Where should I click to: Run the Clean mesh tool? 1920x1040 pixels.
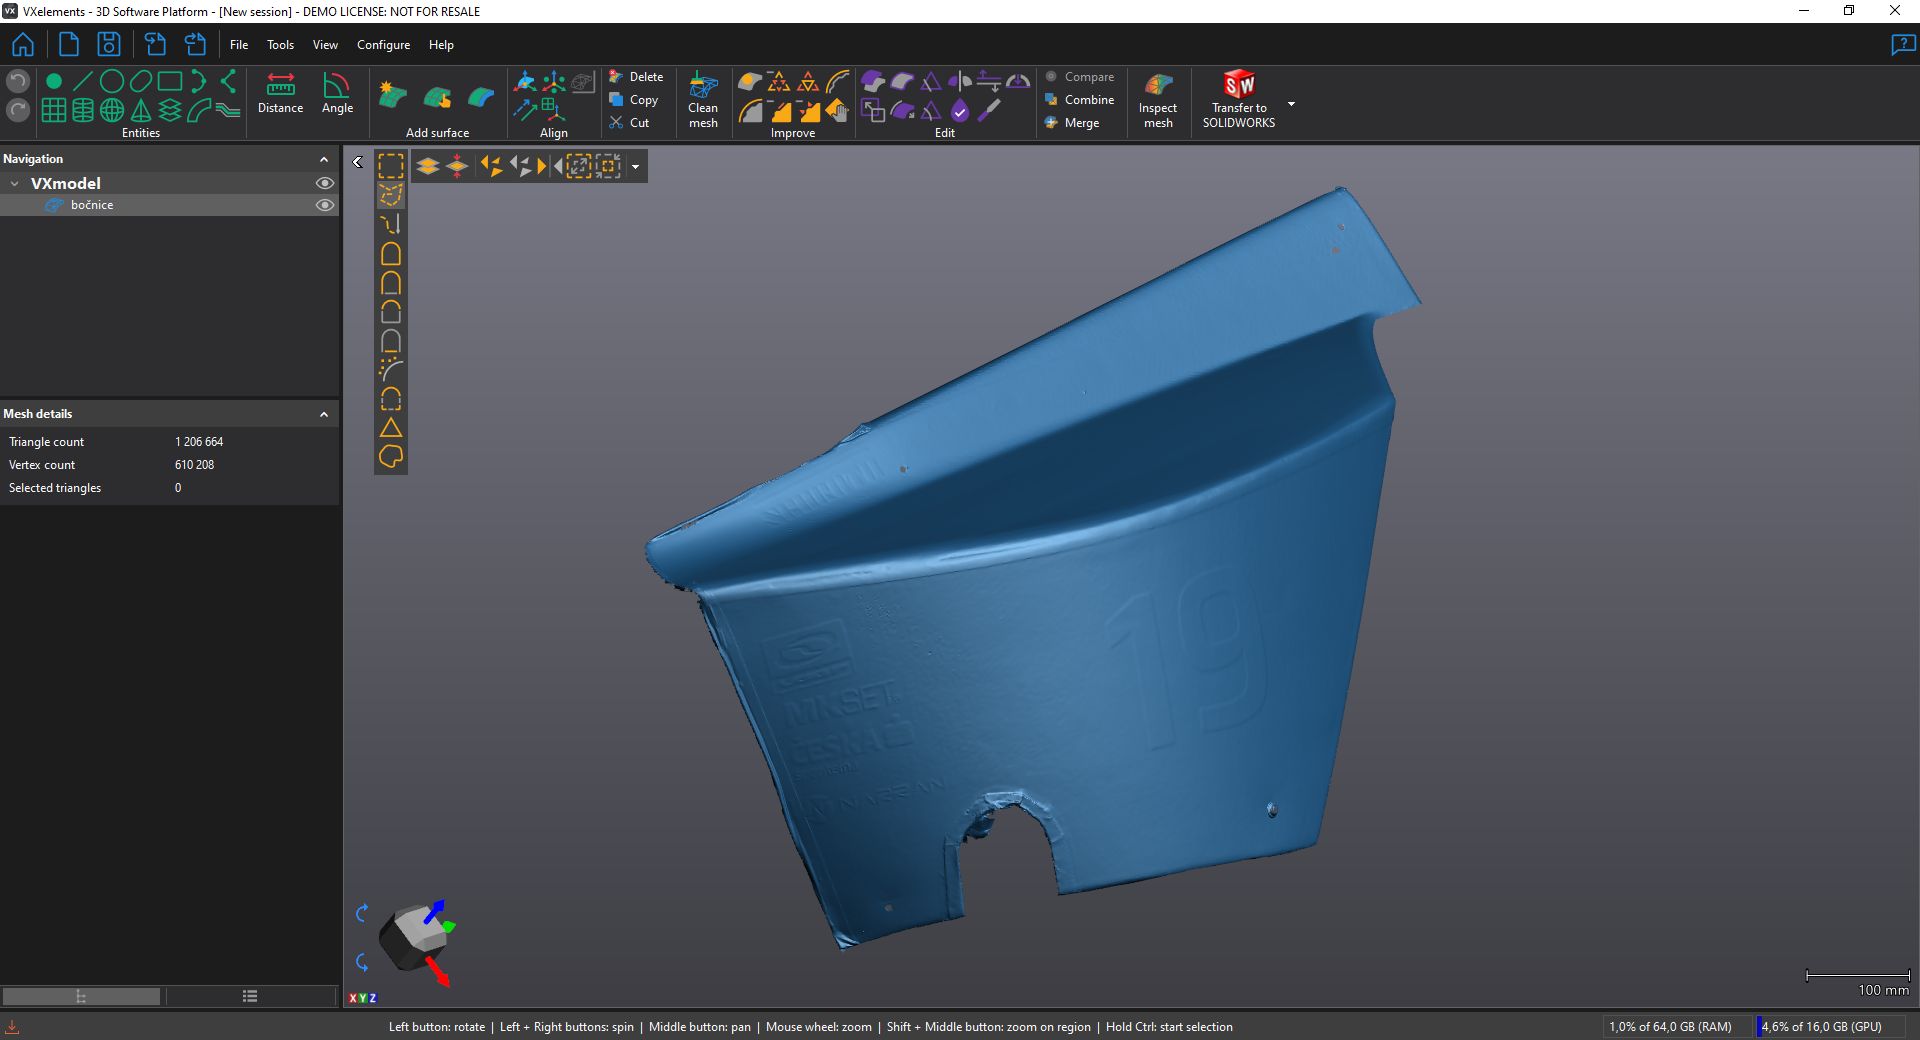[x=703, y=100]
